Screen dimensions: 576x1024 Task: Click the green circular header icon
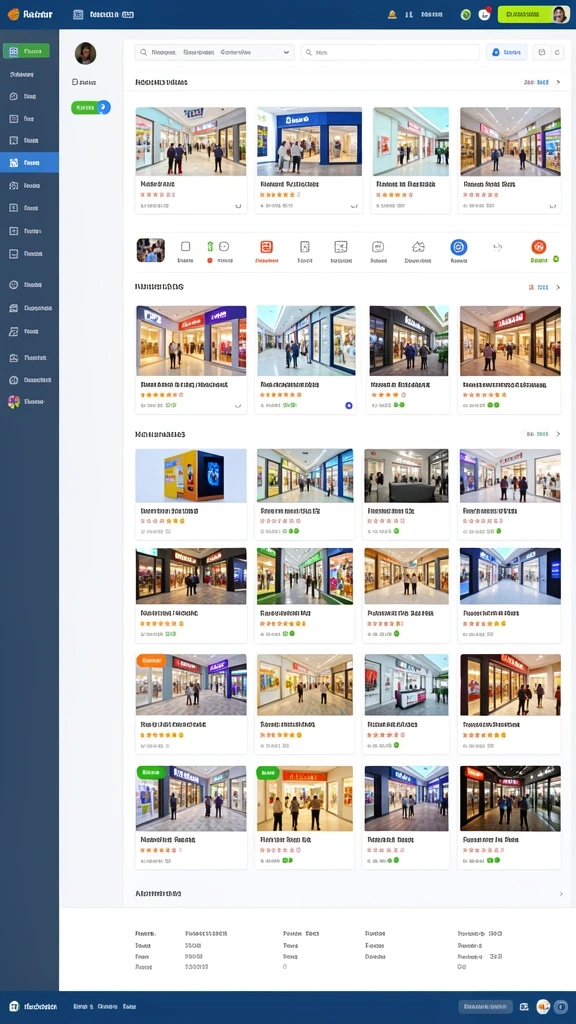[x=466, y=14]
